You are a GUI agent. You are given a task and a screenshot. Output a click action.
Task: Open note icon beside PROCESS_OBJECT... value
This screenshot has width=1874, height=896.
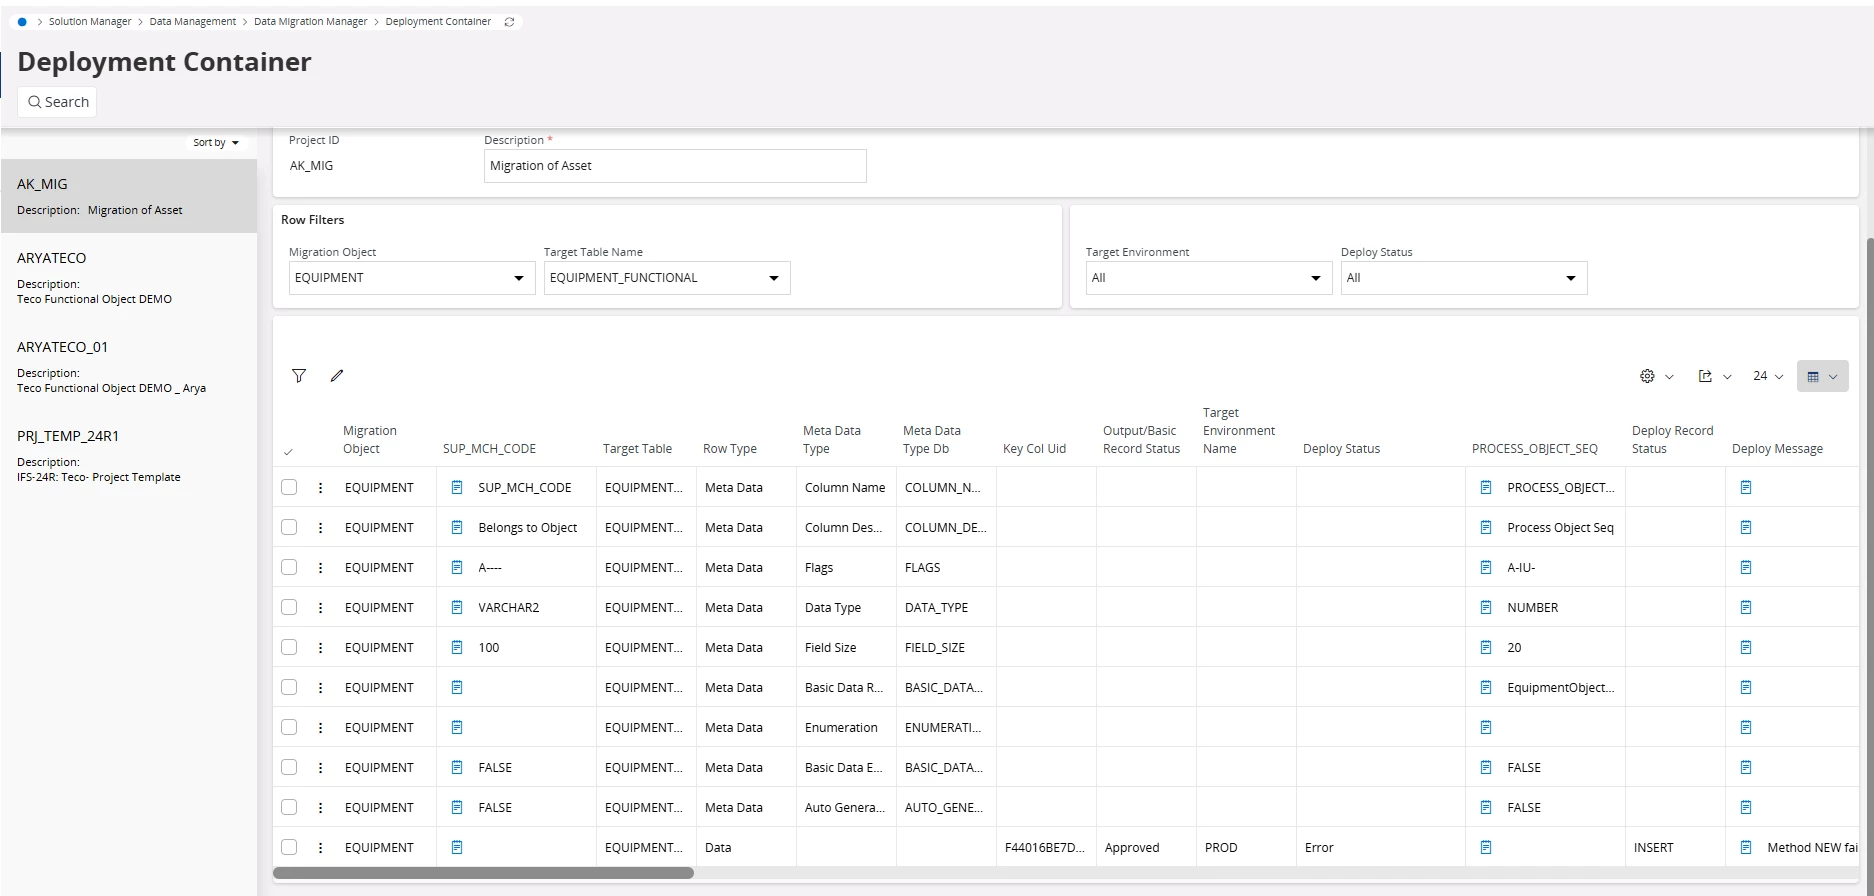[x=1486, y=487]
